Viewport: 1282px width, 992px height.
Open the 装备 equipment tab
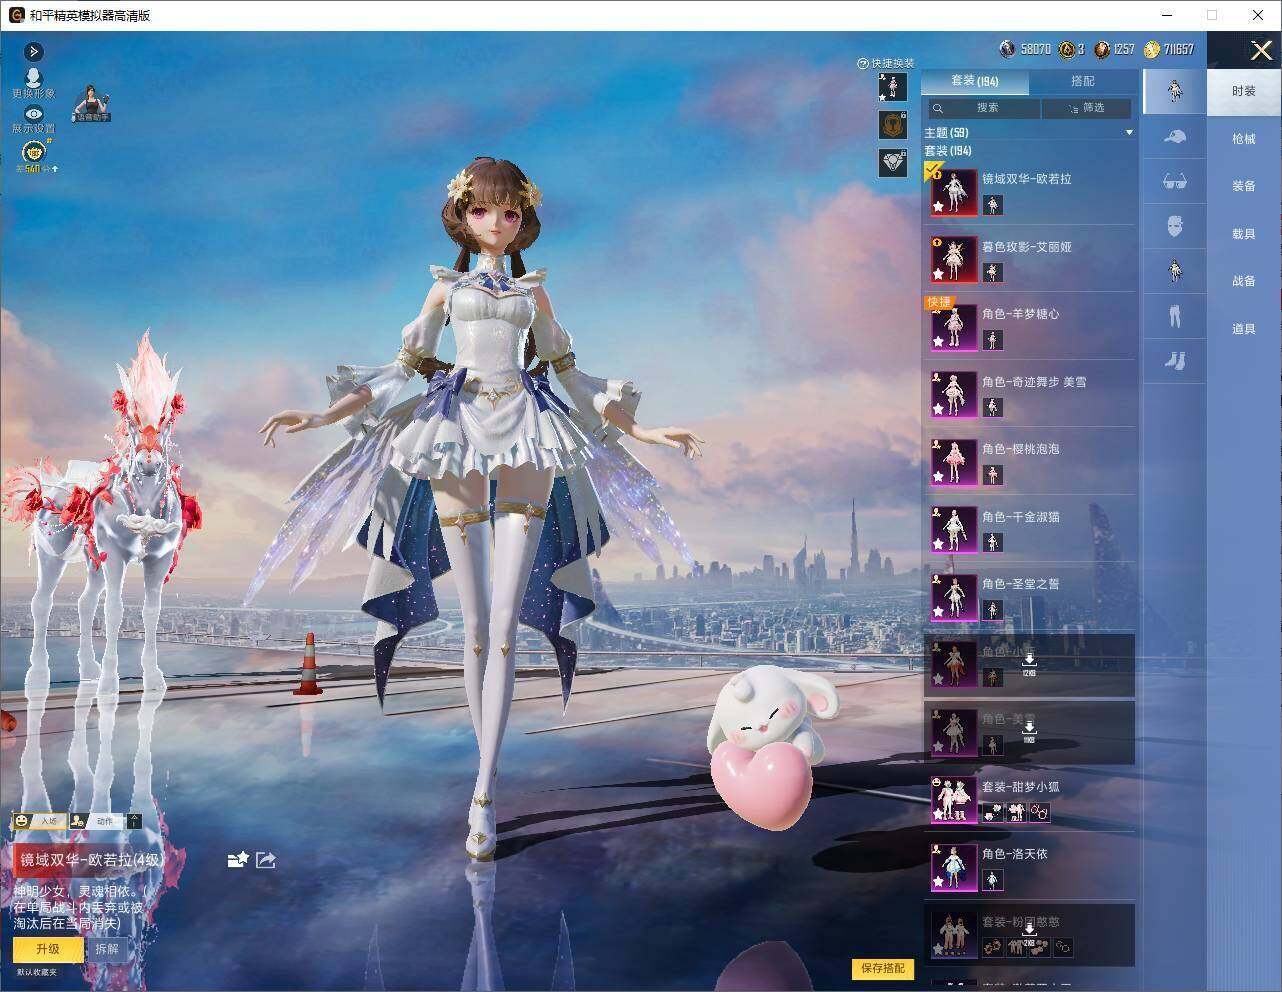(x=1244, y=186)
